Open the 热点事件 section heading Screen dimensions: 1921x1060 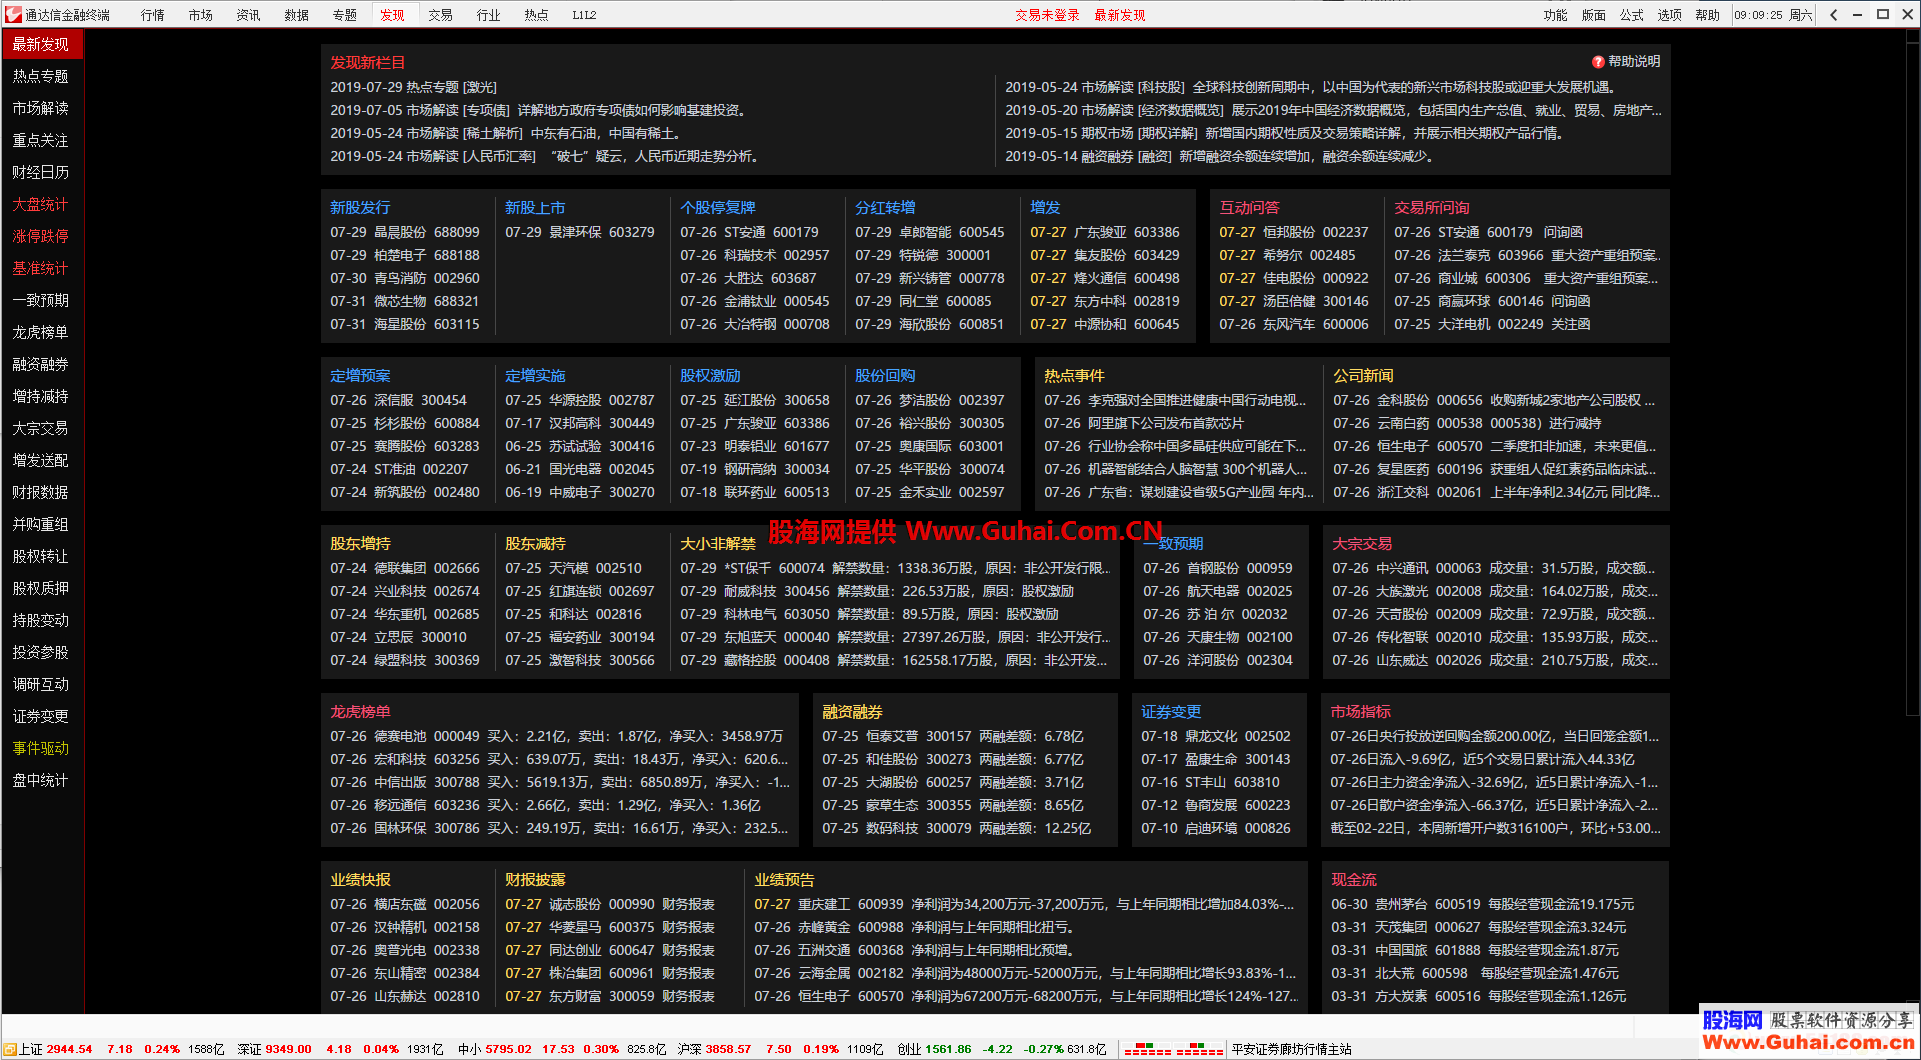click(x=1074, y=375)
